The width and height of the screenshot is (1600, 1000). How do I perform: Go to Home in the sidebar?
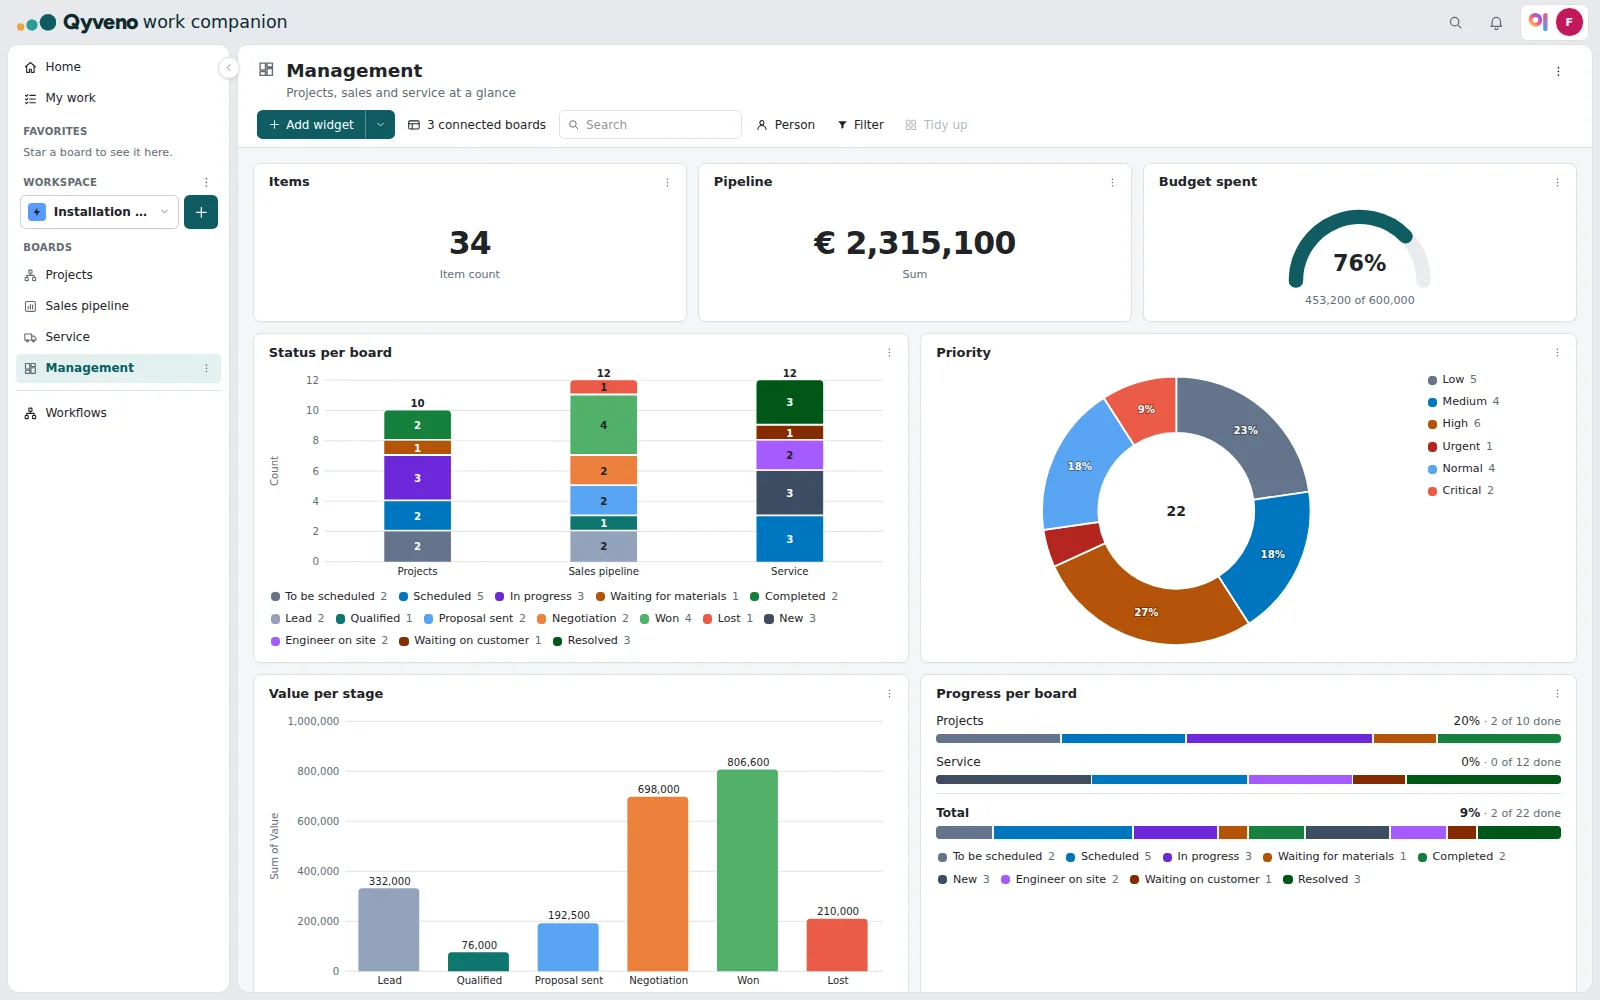click(118, 67)
